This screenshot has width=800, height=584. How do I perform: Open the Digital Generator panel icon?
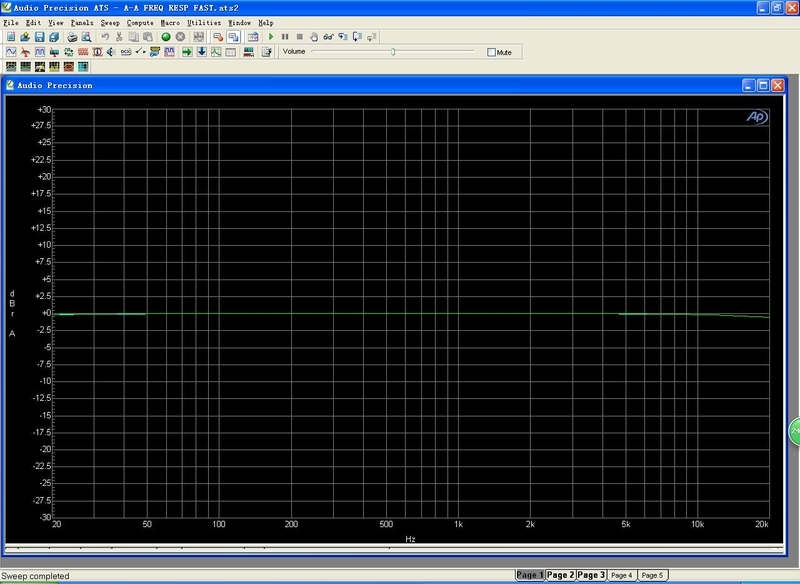[40, 52]
